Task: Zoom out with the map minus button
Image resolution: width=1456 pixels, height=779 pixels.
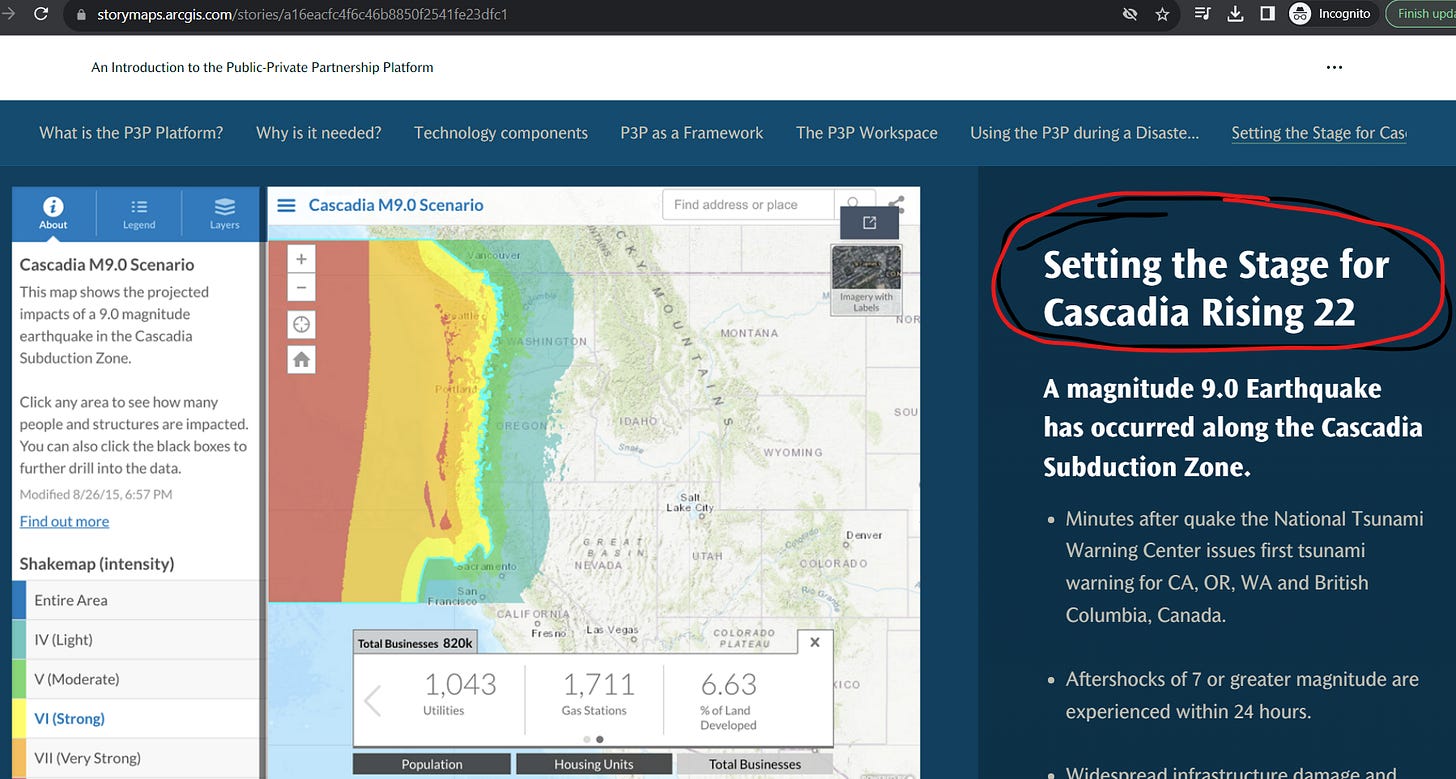Action: (x=301, y=288)
